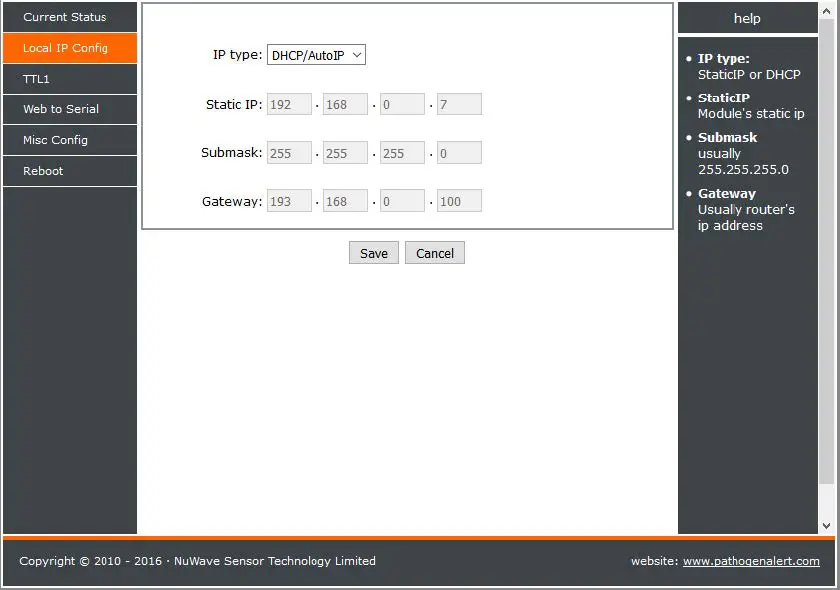Viewport: 840px width, 590px height.
Task: Click the help panel header
Action: pyautogui.click(x=748, y=18)
